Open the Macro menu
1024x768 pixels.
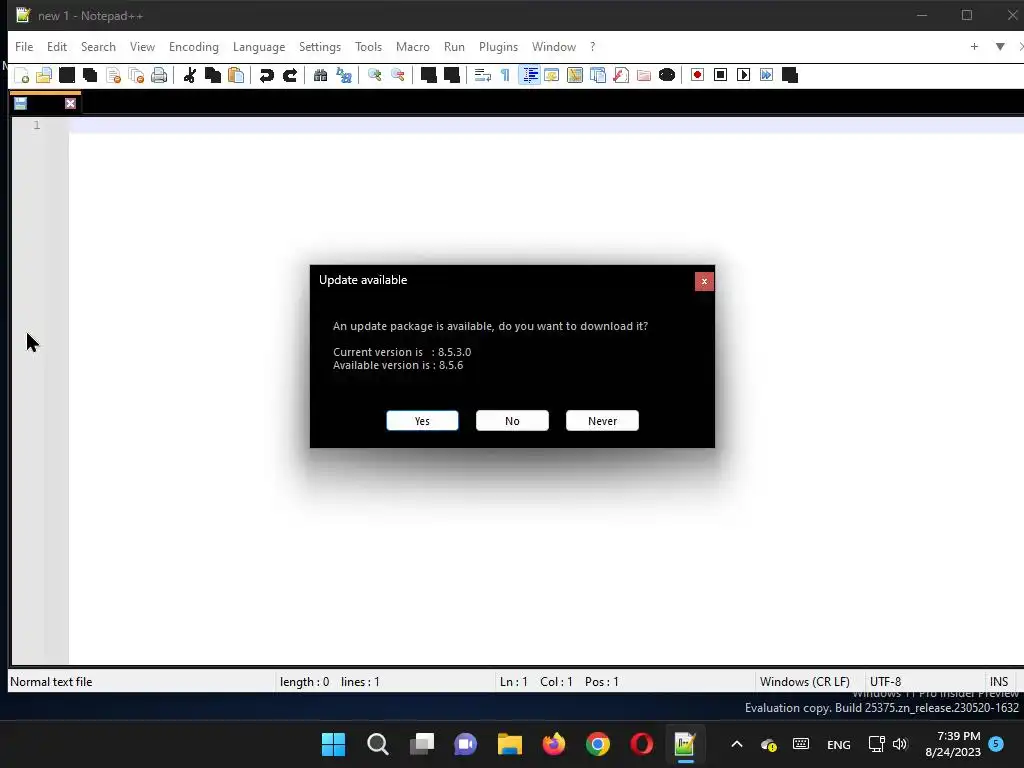[x=413, y=47]
